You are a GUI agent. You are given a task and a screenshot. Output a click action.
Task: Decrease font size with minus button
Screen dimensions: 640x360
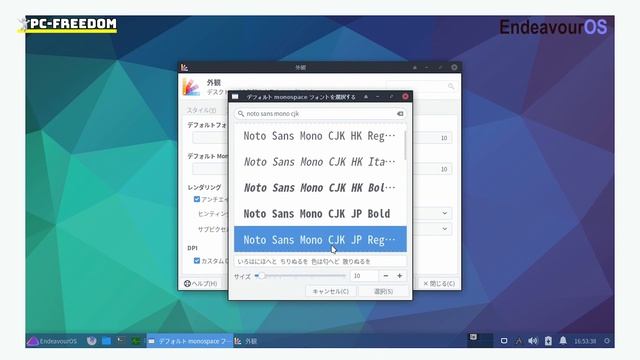386,276
